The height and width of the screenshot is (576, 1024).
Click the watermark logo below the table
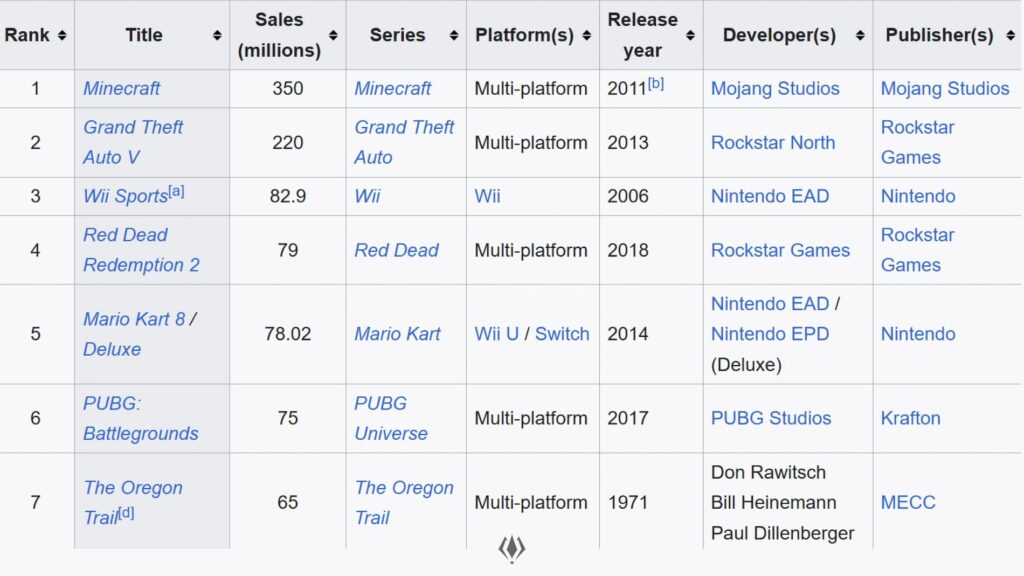point(512,548)
